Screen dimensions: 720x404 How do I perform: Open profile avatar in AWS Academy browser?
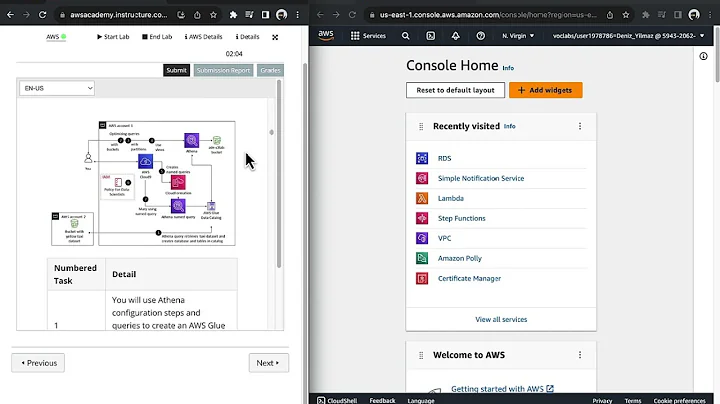coord(281,15)
